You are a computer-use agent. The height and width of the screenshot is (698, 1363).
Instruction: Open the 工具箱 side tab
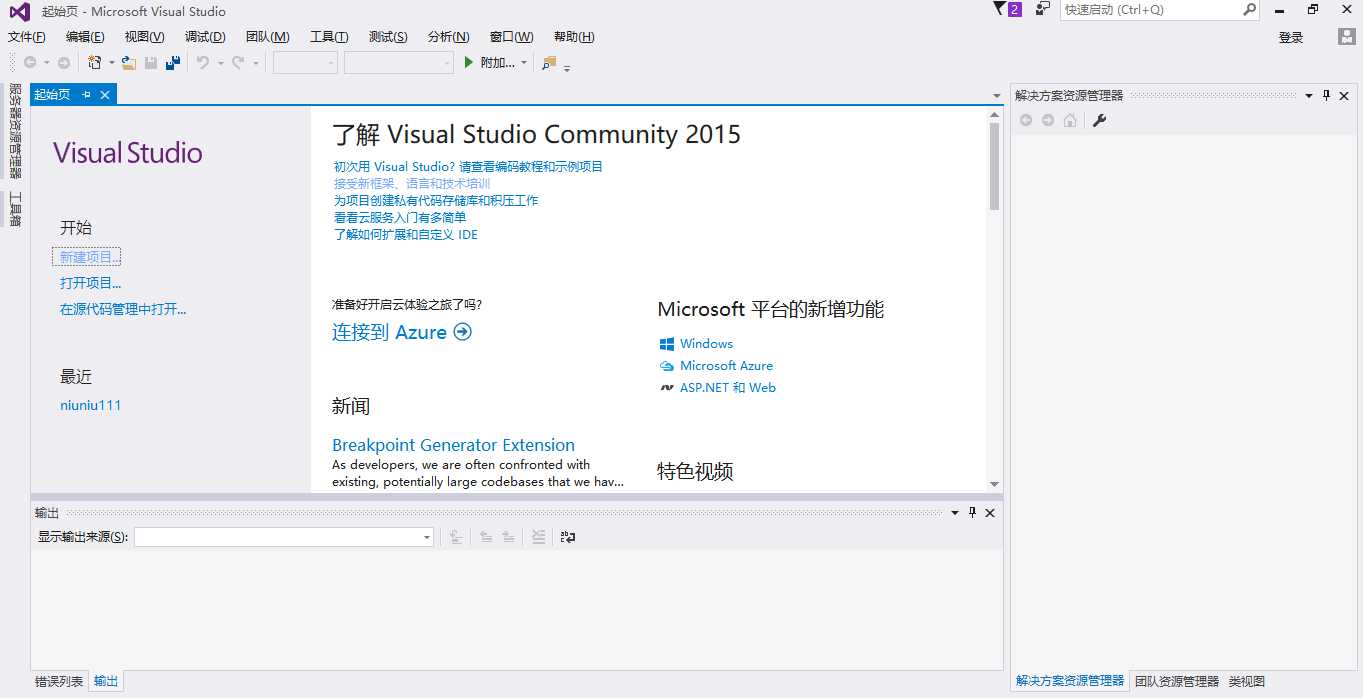click(15, 210)
